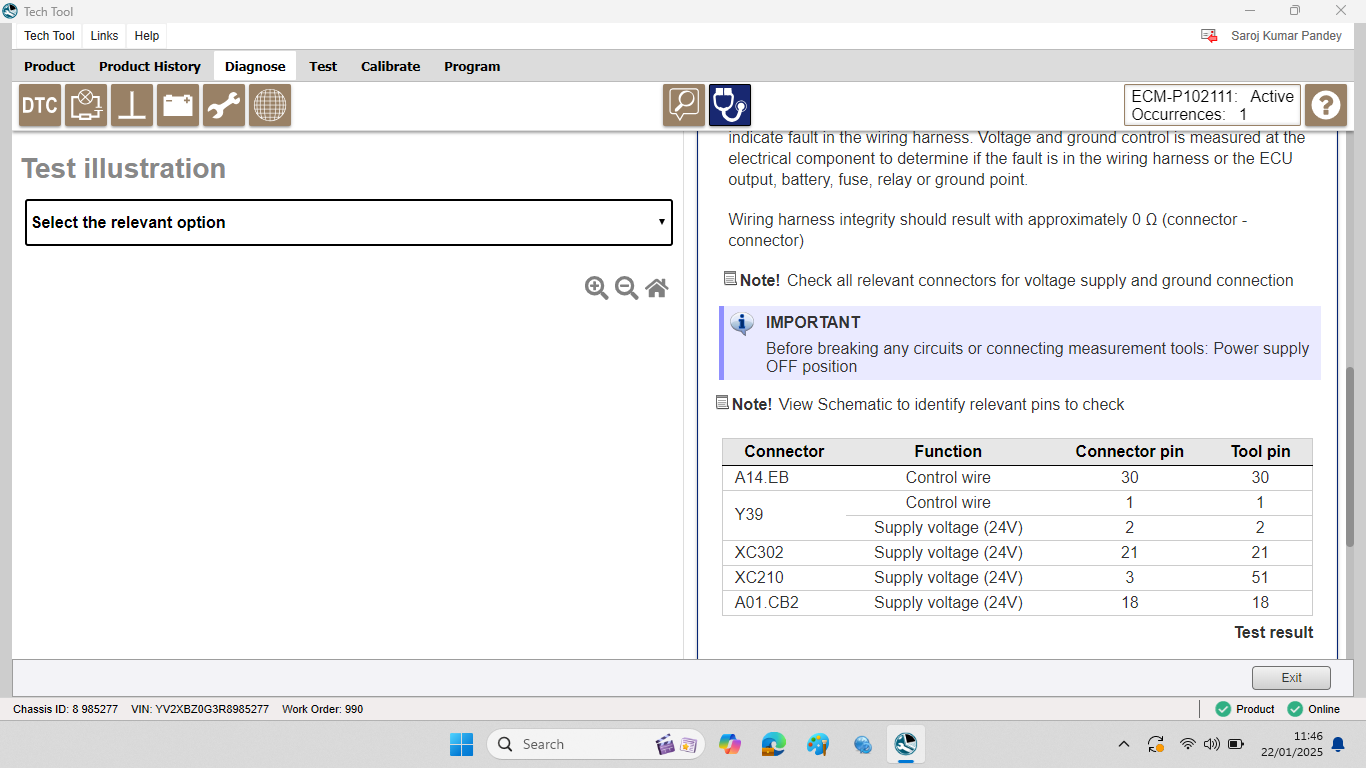The height and width of the screenshot is (768, 1366).
Task: Switch to the Product tab
Action: 49,66
